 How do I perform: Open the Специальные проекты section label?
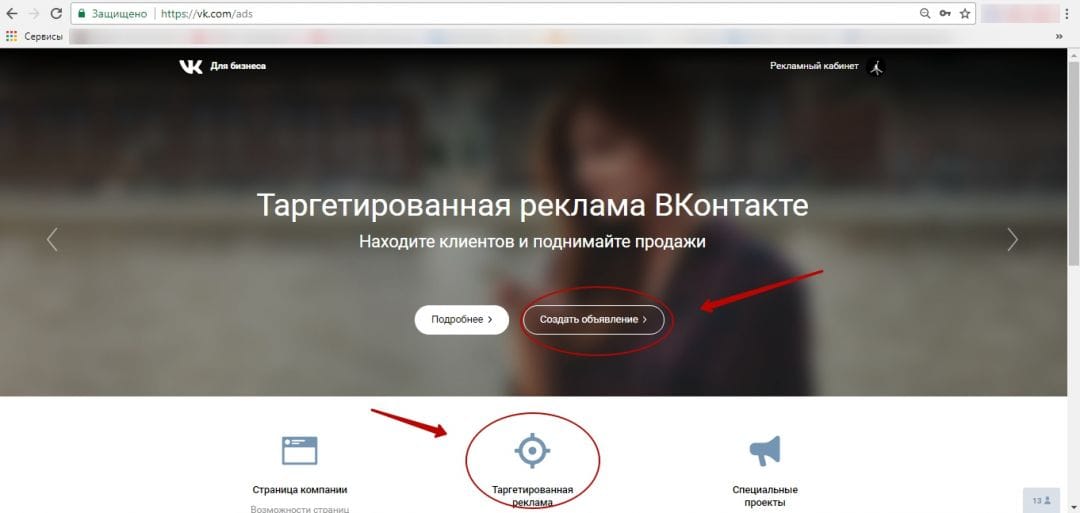pos(765,496)
